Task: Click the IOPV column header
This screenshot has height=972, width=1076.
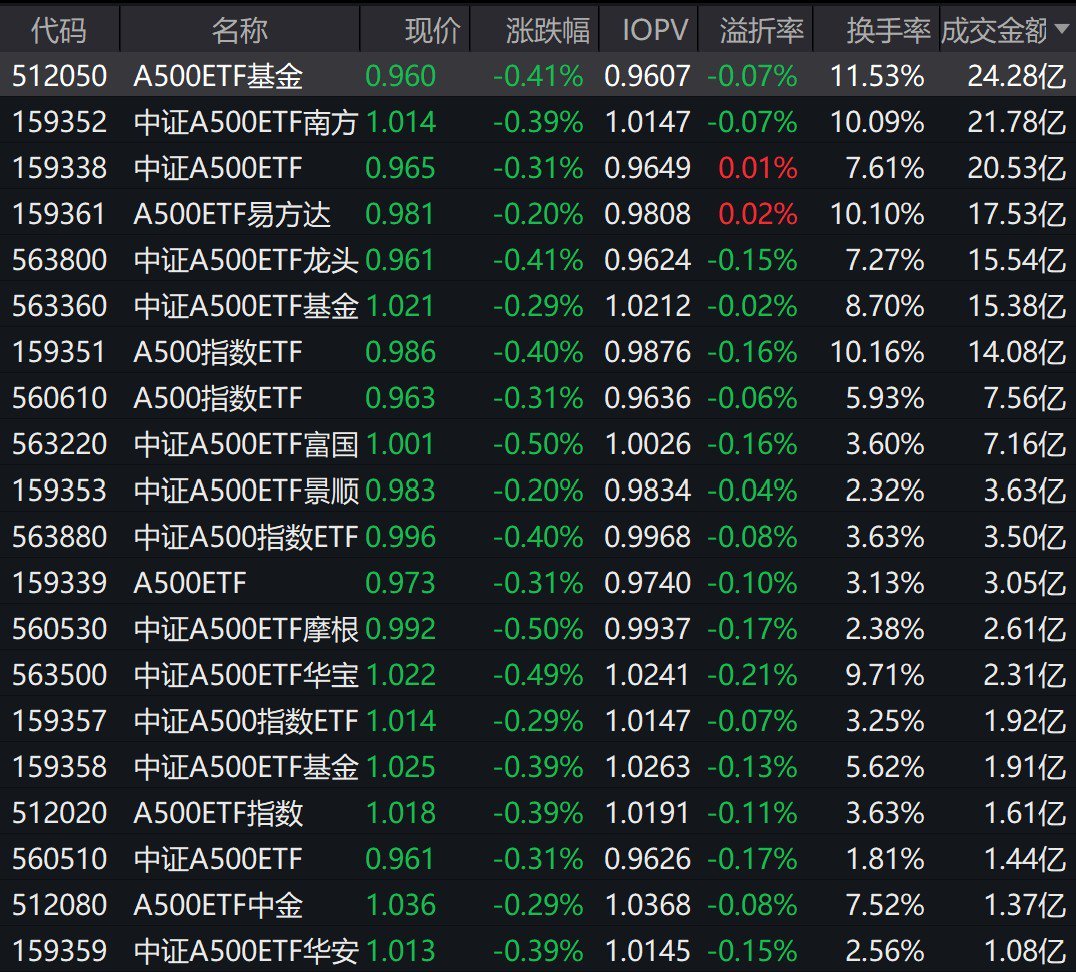Action: pyautogui.click(x=655, y=31)
